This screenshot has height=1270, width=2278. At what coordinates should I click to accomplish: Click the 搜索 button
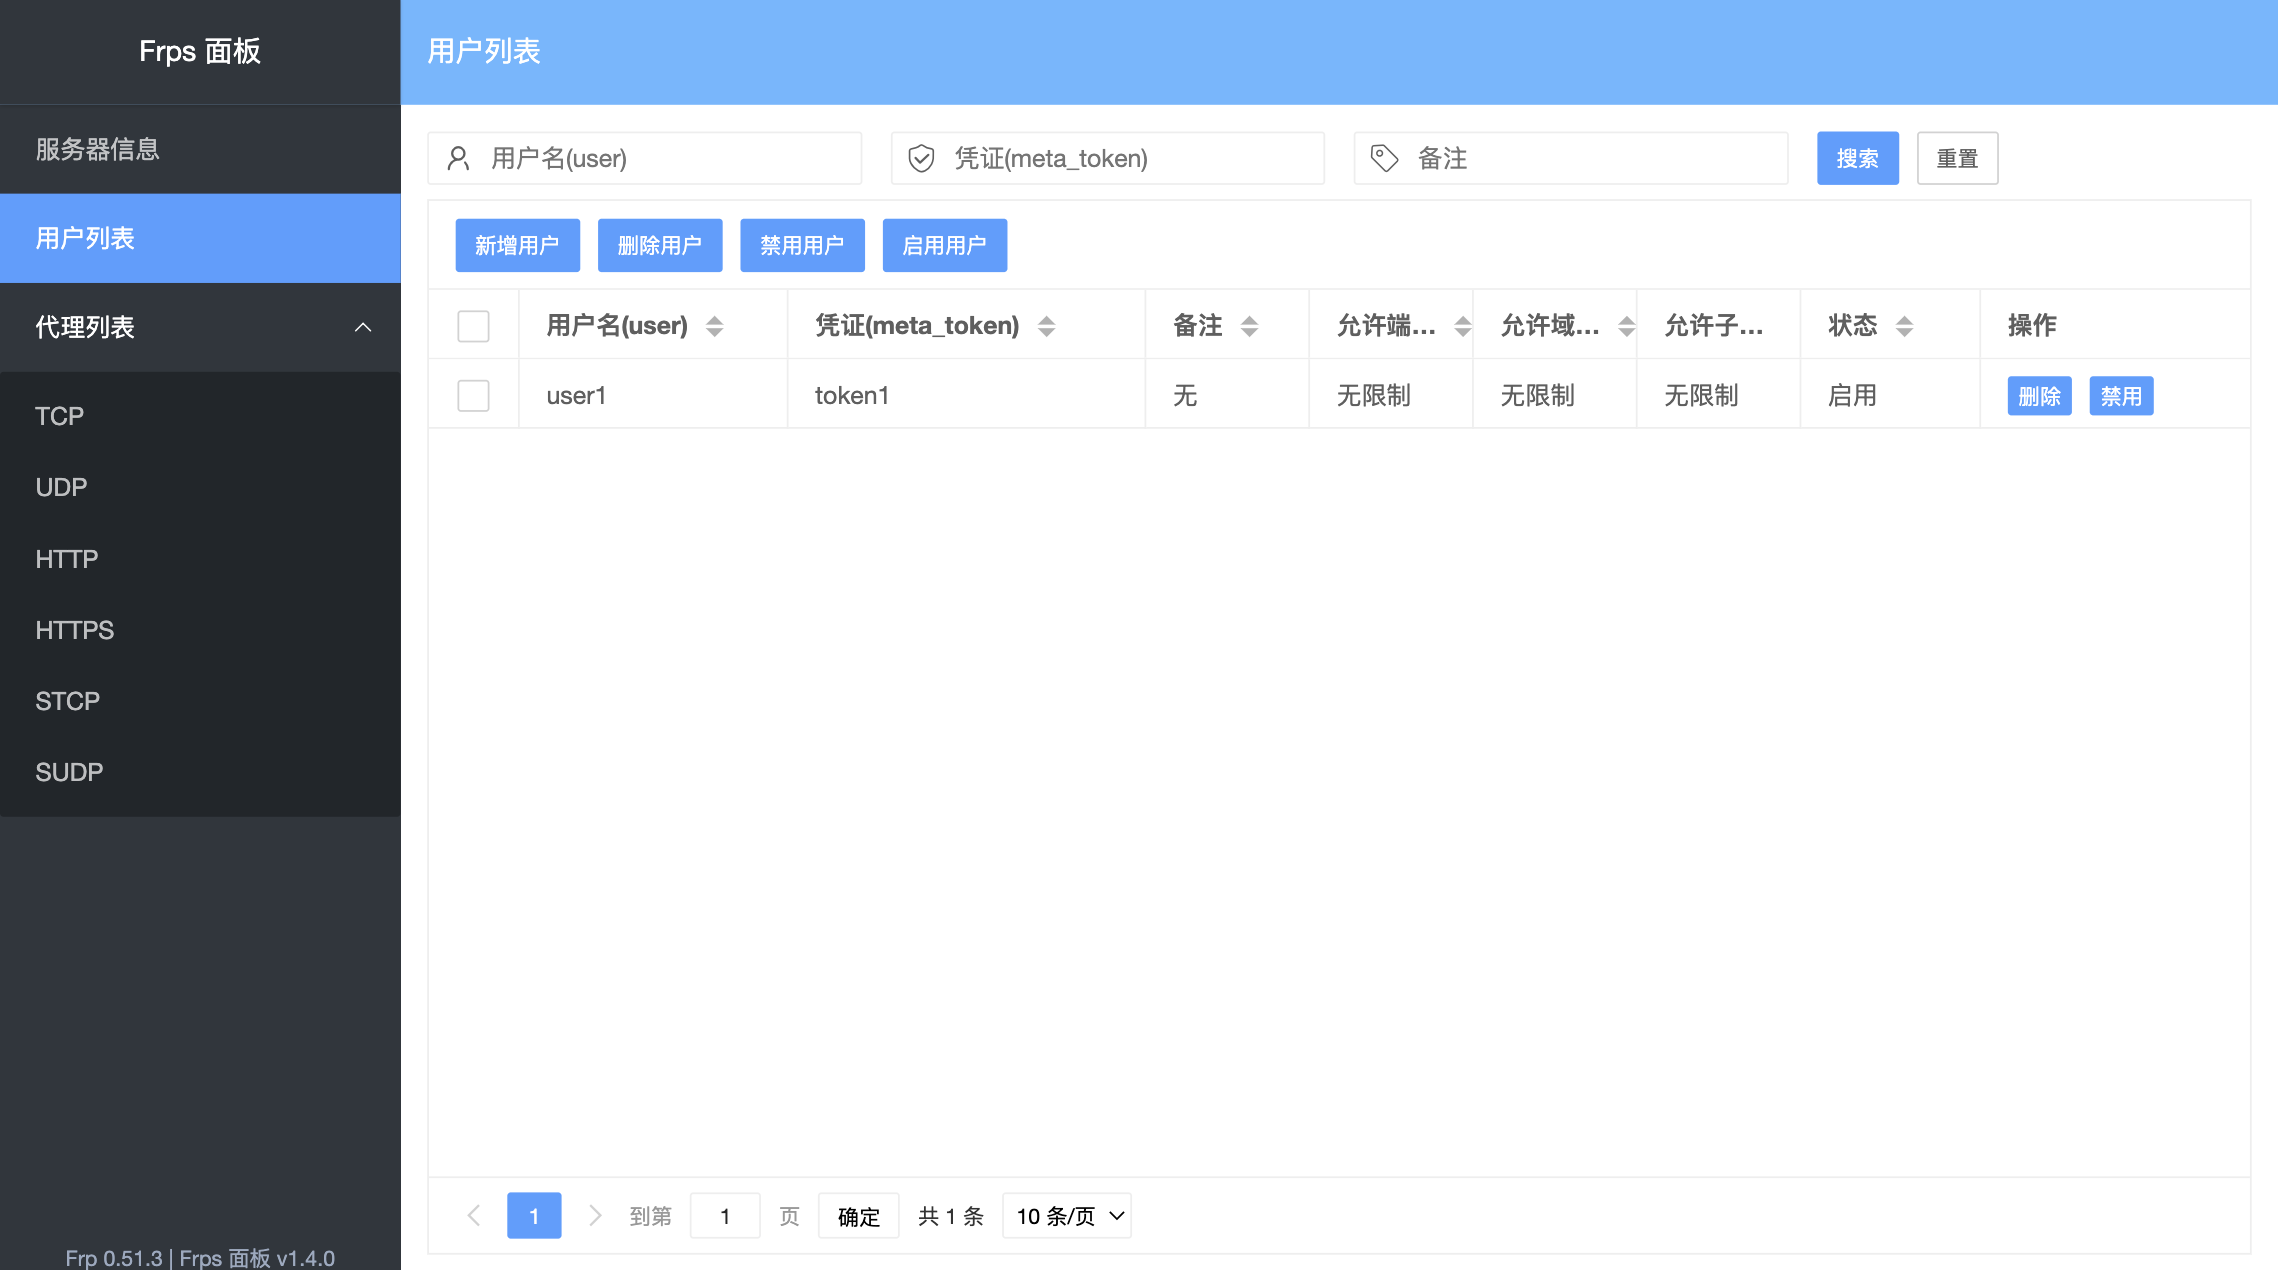pos(1857,157)
